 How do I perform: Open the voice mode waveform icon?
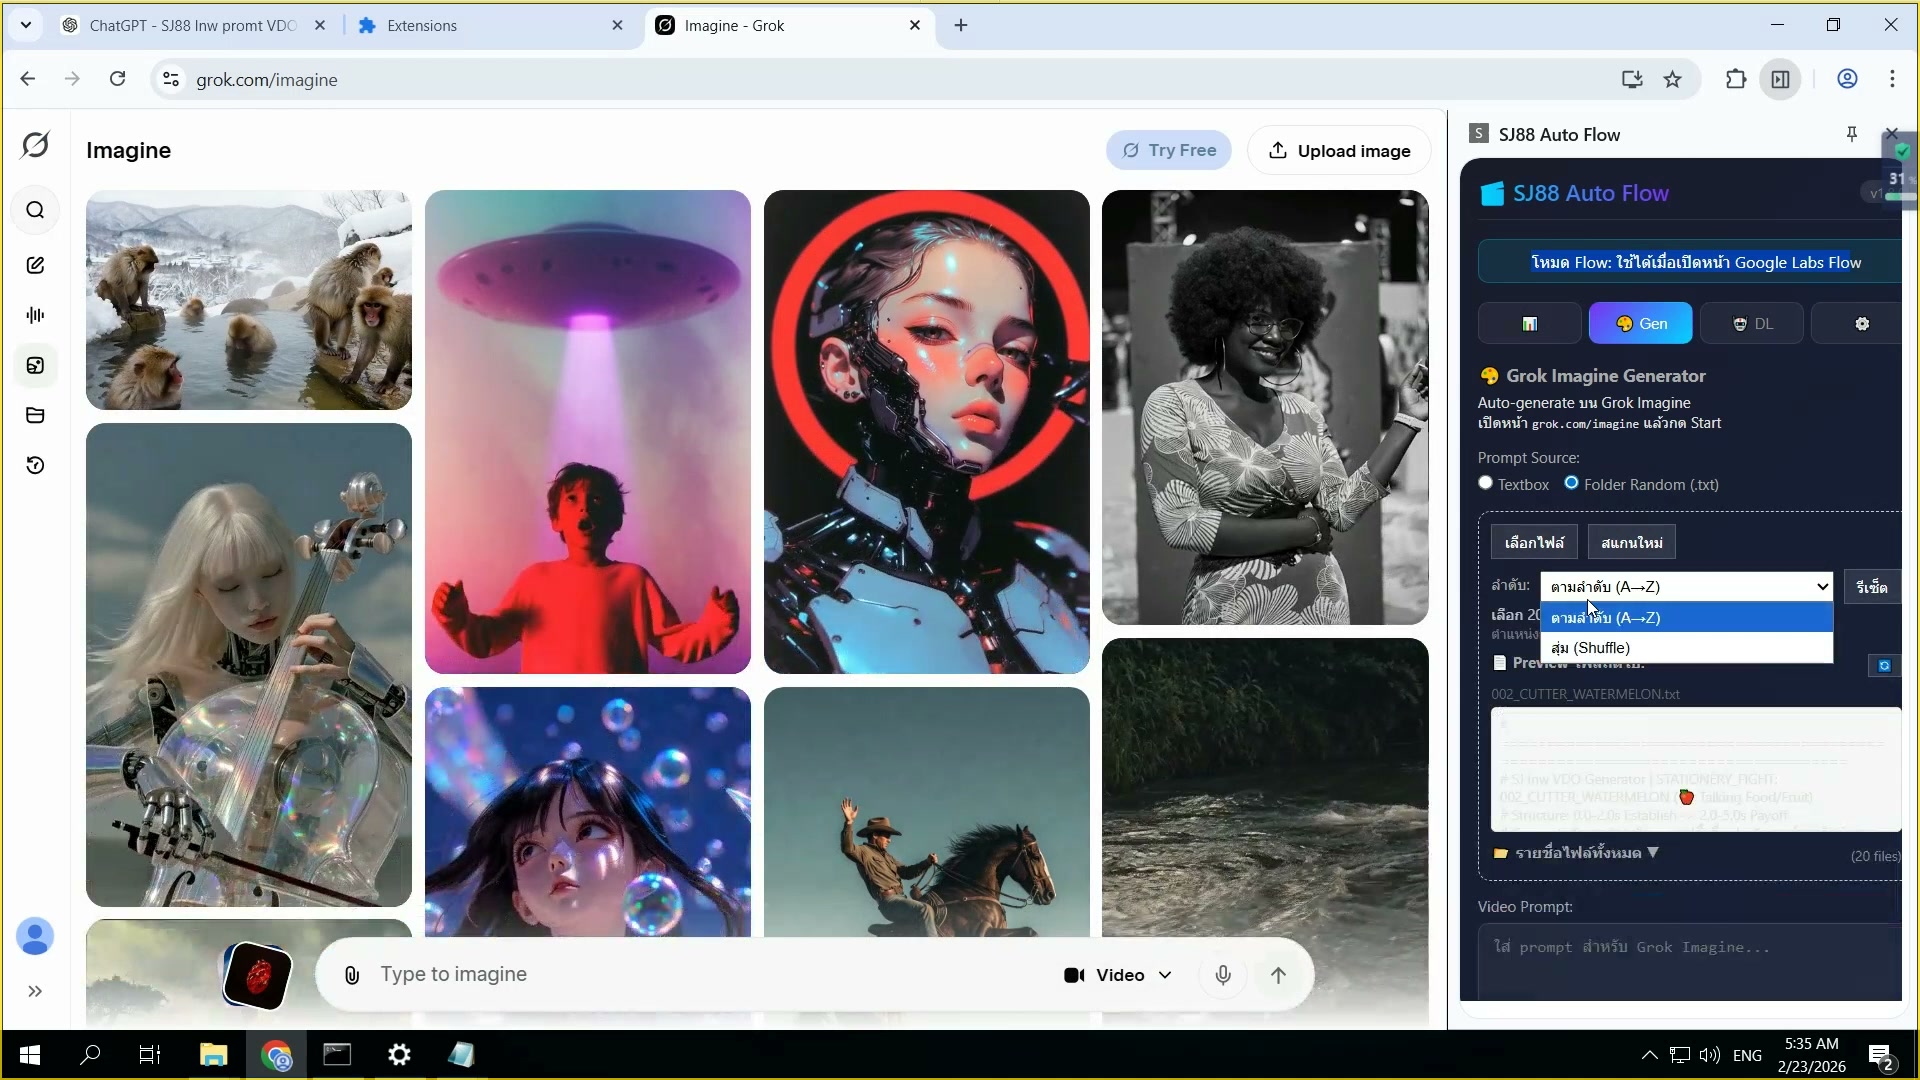(35, 315)
